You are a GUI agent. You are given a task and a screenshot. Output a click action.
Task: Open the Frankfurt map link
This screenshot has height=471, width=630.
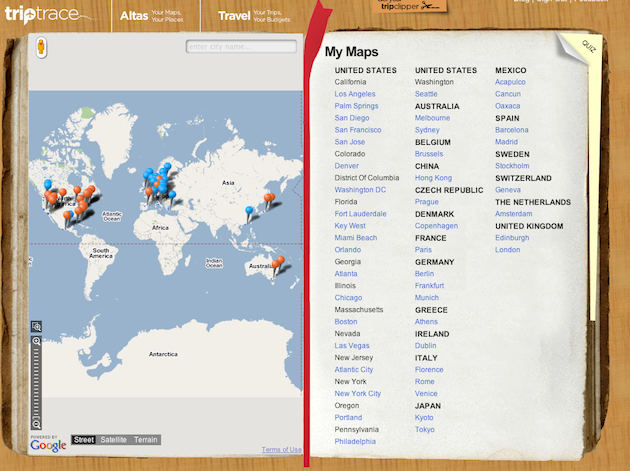[x=429, y=286]
